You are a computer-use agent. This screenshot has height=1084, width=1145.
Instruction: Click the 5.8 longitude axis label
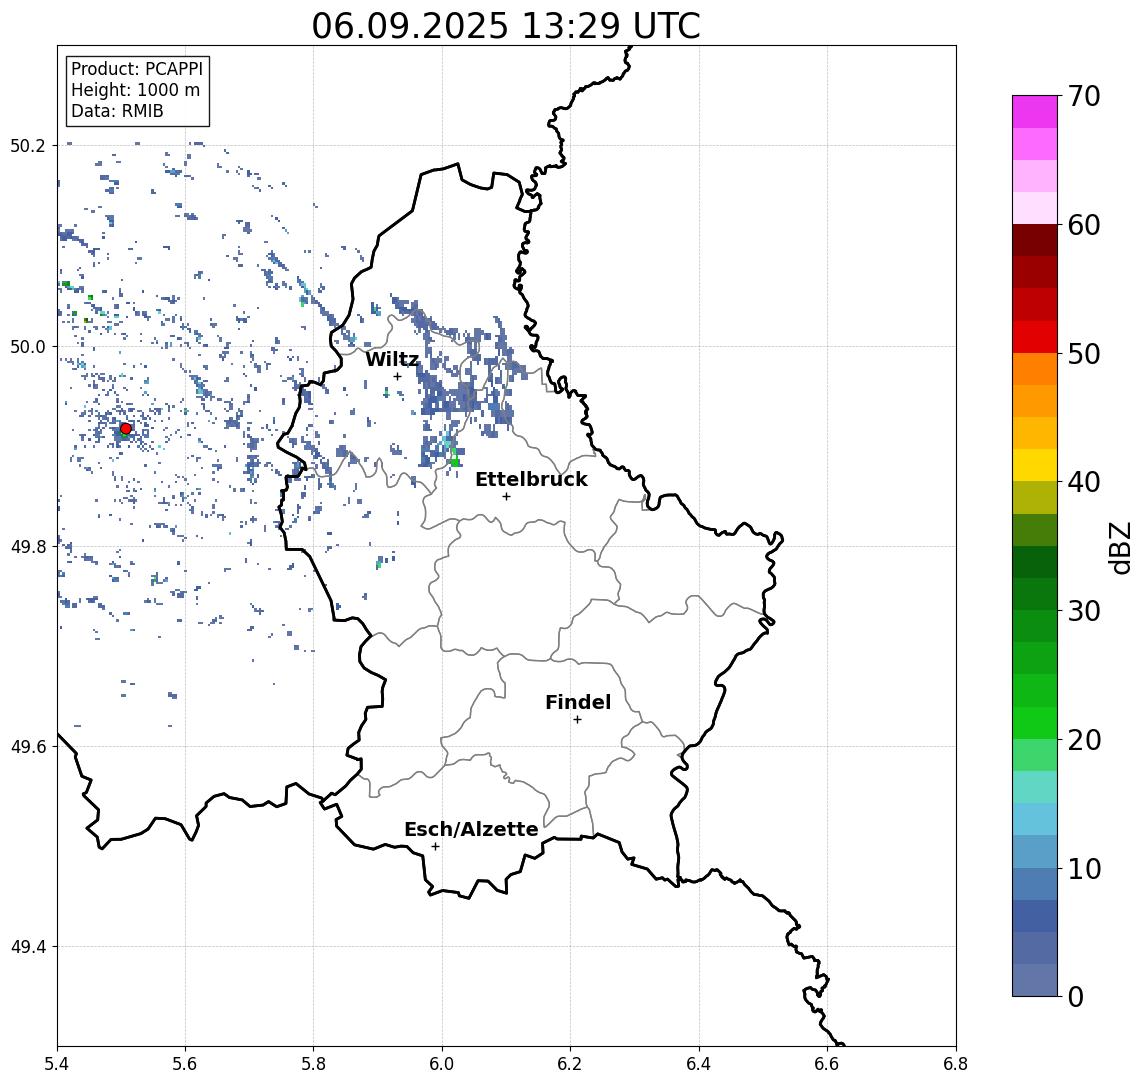coord(313,1064)
